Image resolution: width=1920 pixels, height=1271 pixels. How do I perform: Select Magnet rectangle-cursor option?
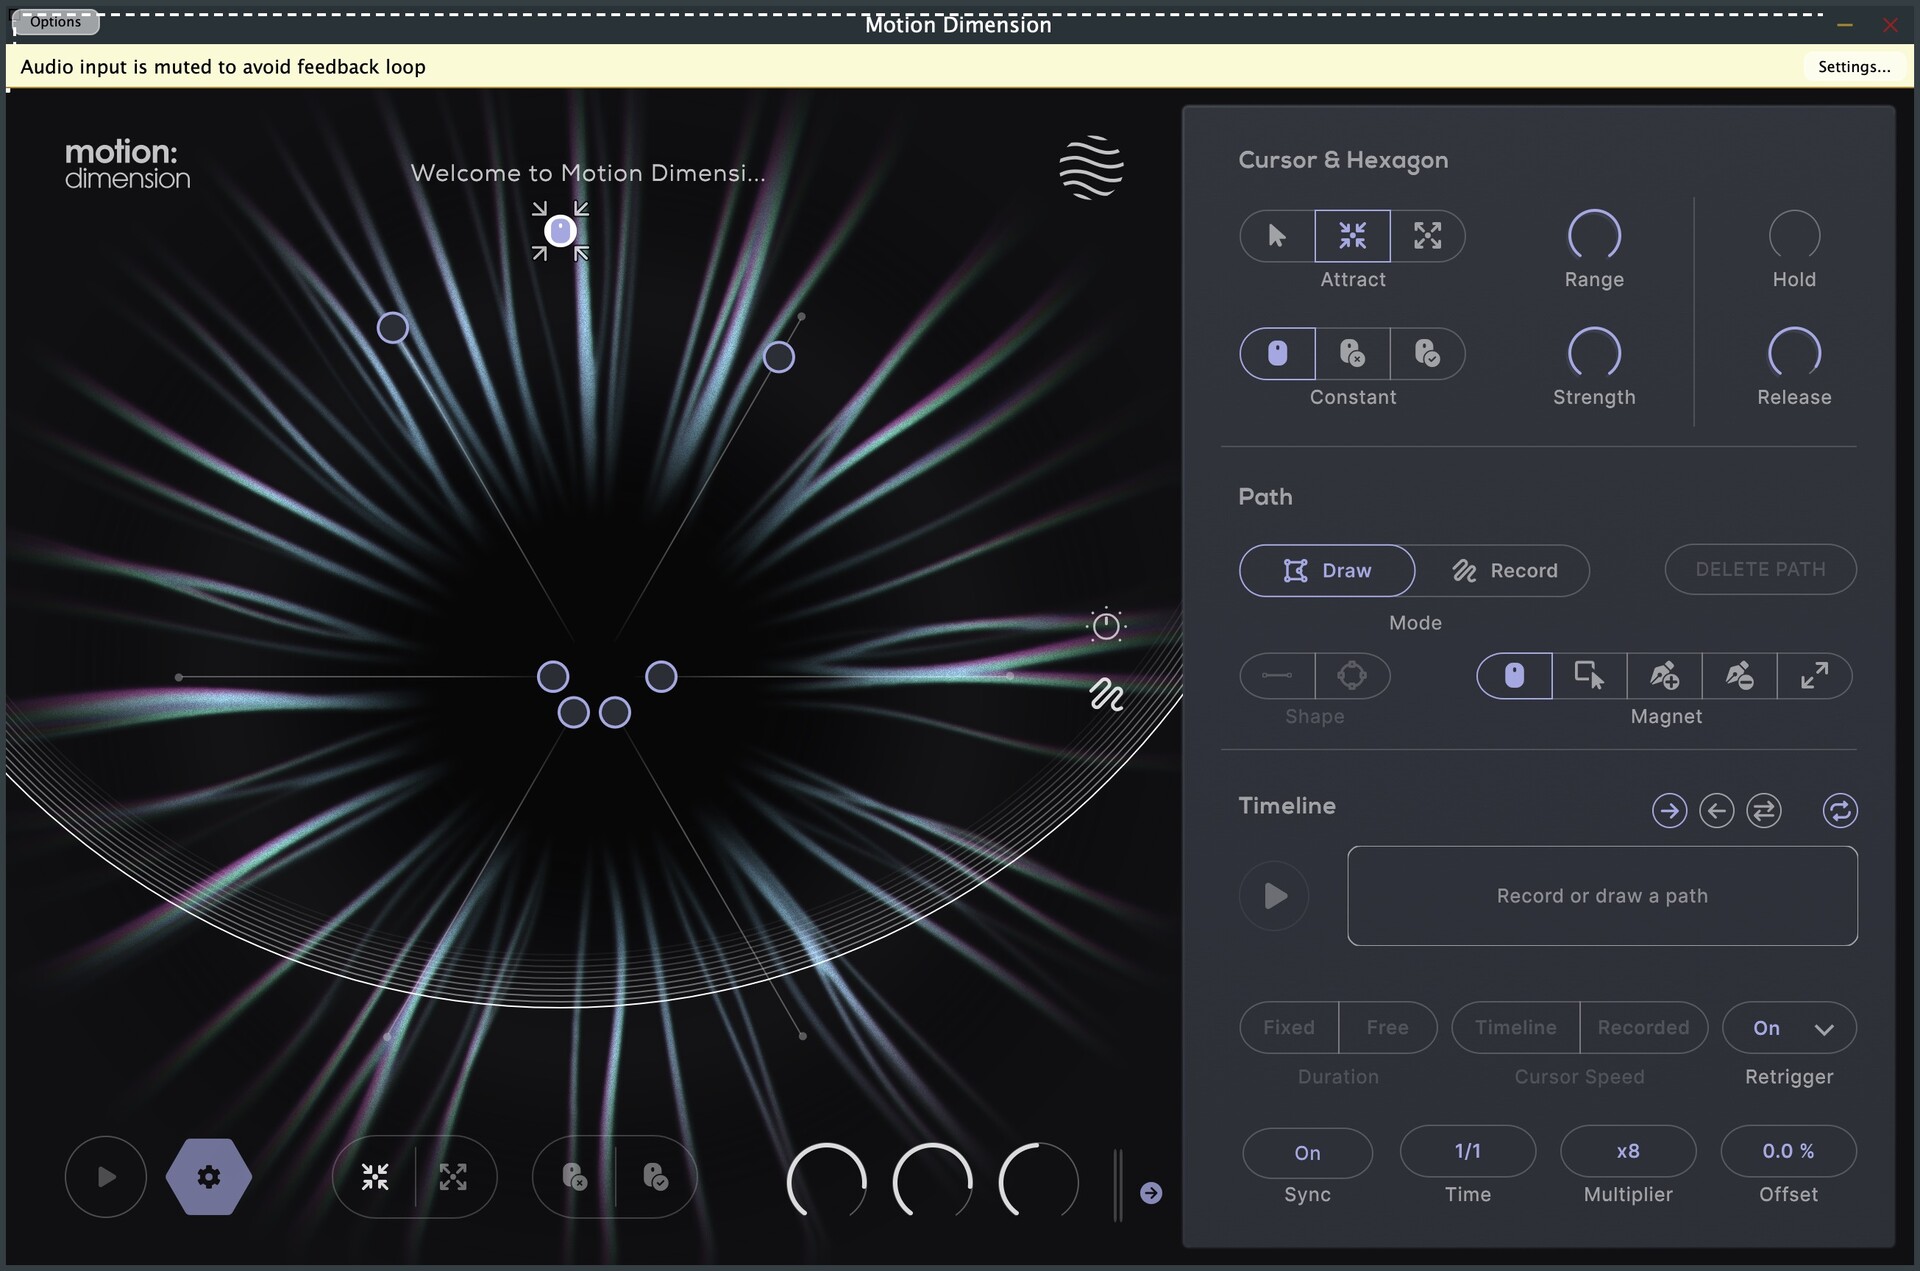pyautogui.click(x=1589, y=675)
